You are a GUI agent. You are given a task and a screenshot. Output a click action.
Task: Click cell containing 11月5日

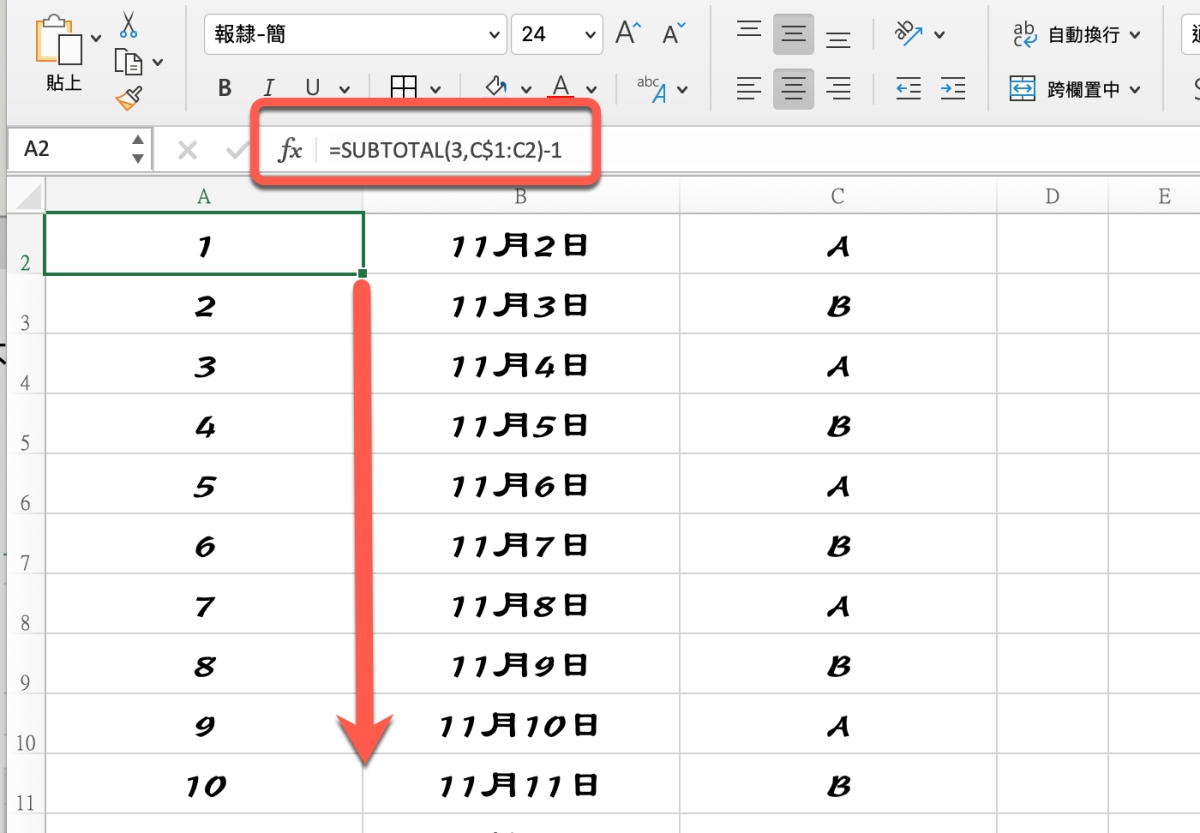521,424
